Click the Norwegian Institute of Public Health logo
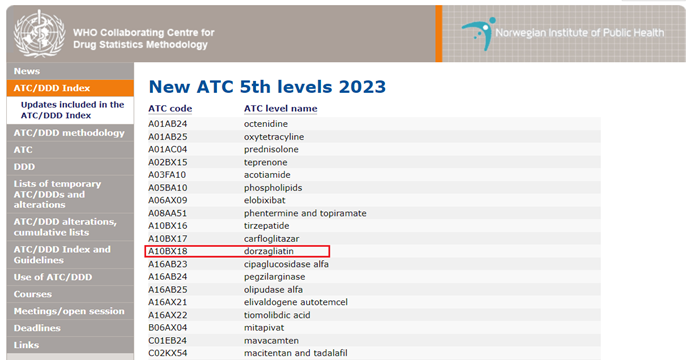The height and width of the screenshot is (360, 692). click(563, 34)
